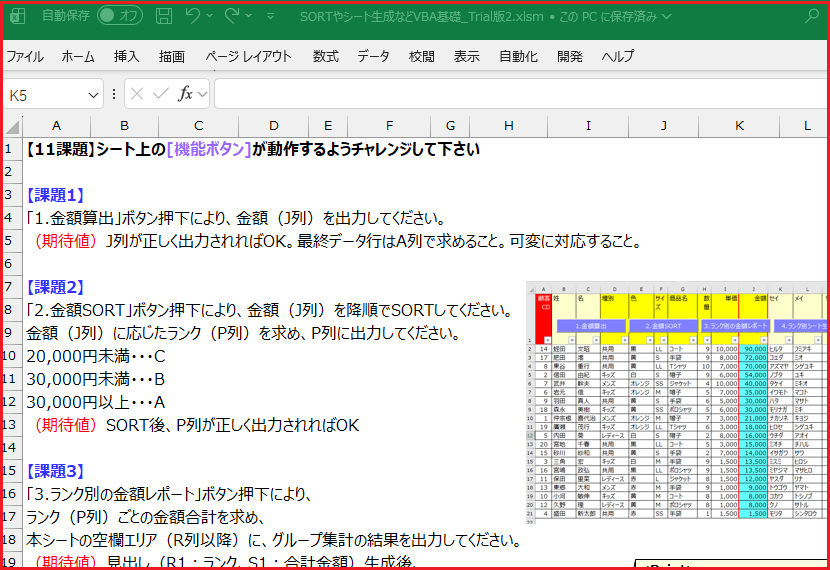This screenshot has width=830, height=570.
Task: Switch to the ホーム tab
Action: (x=78, y=56)
